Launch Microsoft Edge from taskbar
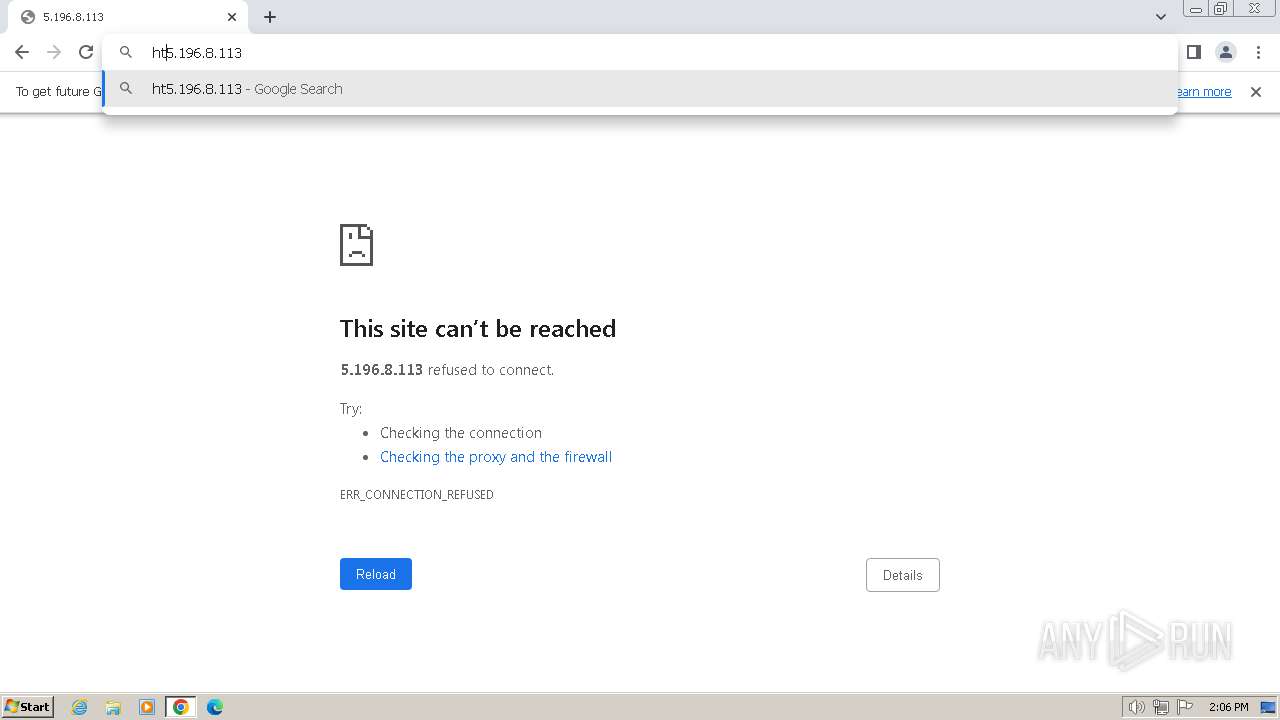This screenshot has height=720, width=1280. 215,707
